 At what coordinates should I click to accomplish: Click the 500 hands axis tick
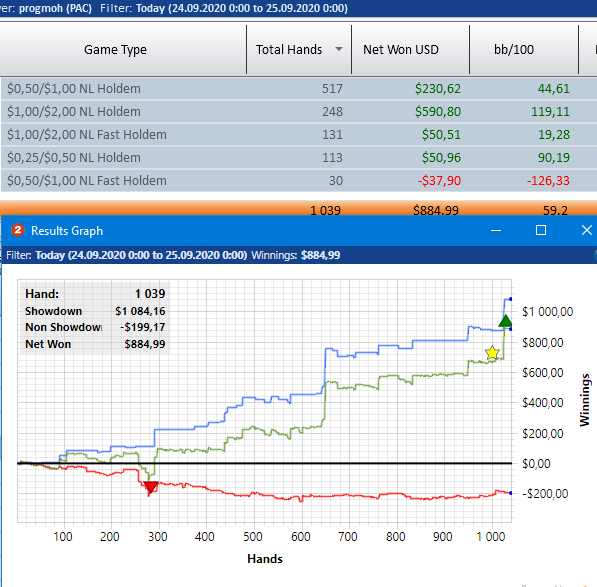point(253,537)
